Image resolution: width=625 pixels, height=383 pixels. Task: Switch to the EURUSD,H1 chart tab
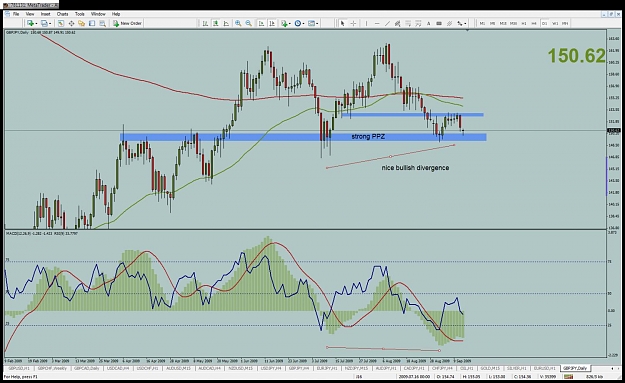[x=544, y=368]
